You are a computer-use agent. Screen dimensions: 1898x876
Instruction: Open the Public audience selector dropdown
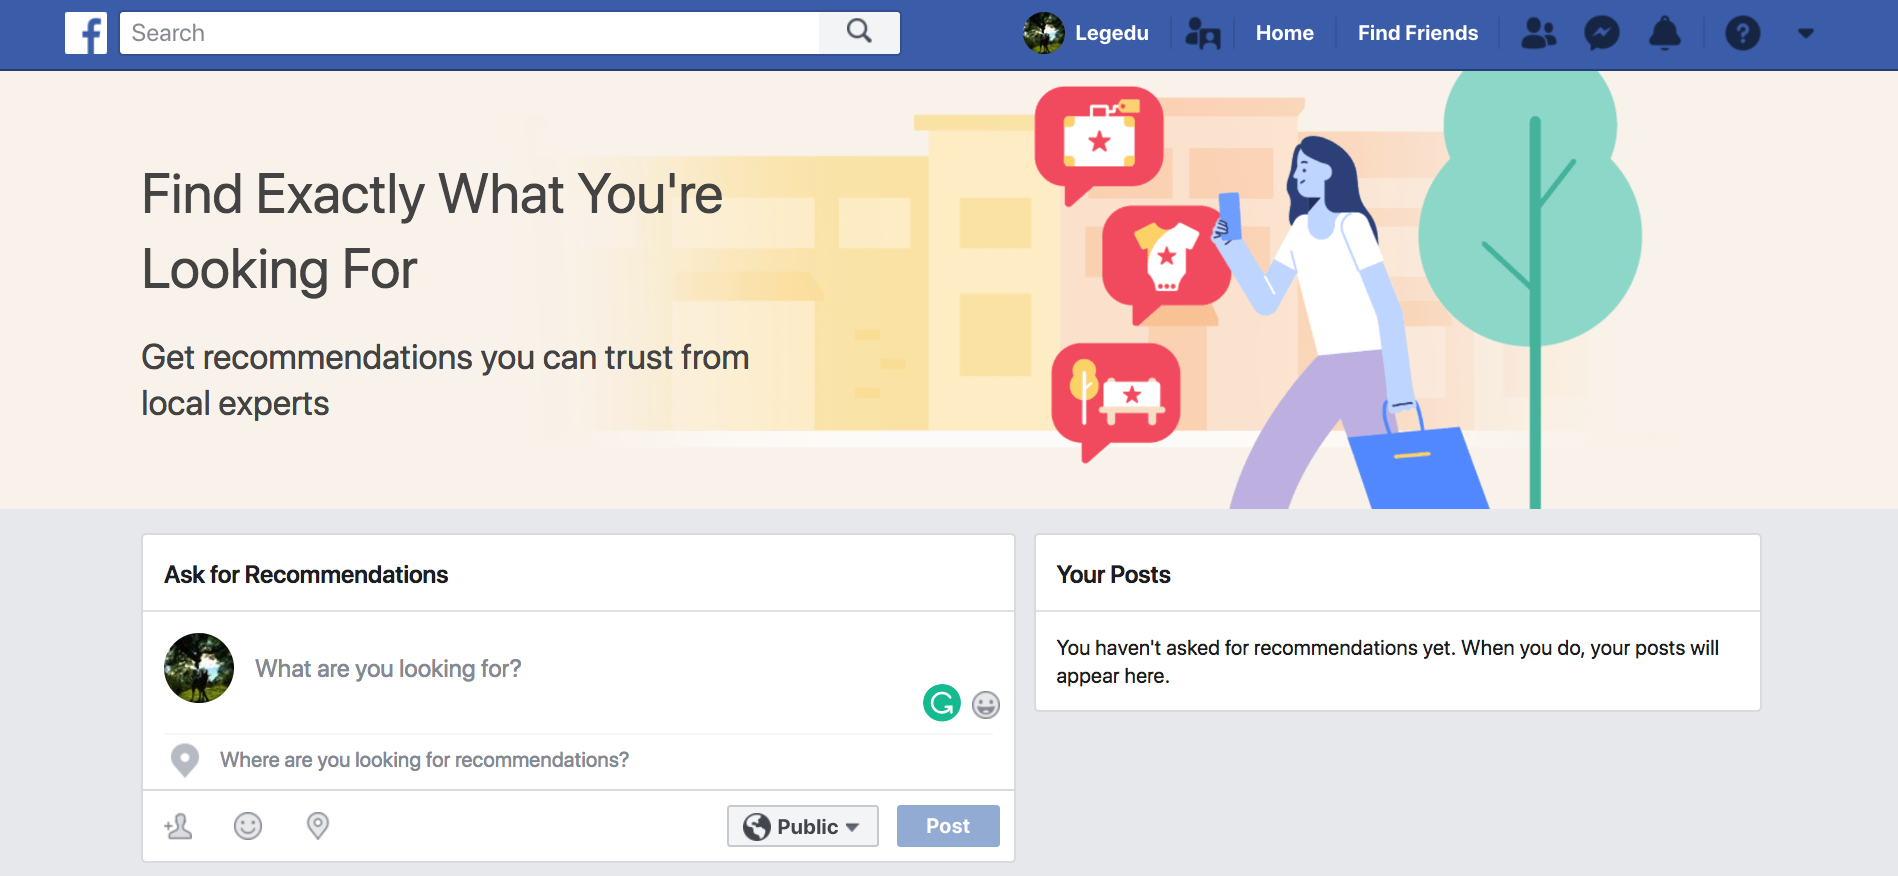802,826
